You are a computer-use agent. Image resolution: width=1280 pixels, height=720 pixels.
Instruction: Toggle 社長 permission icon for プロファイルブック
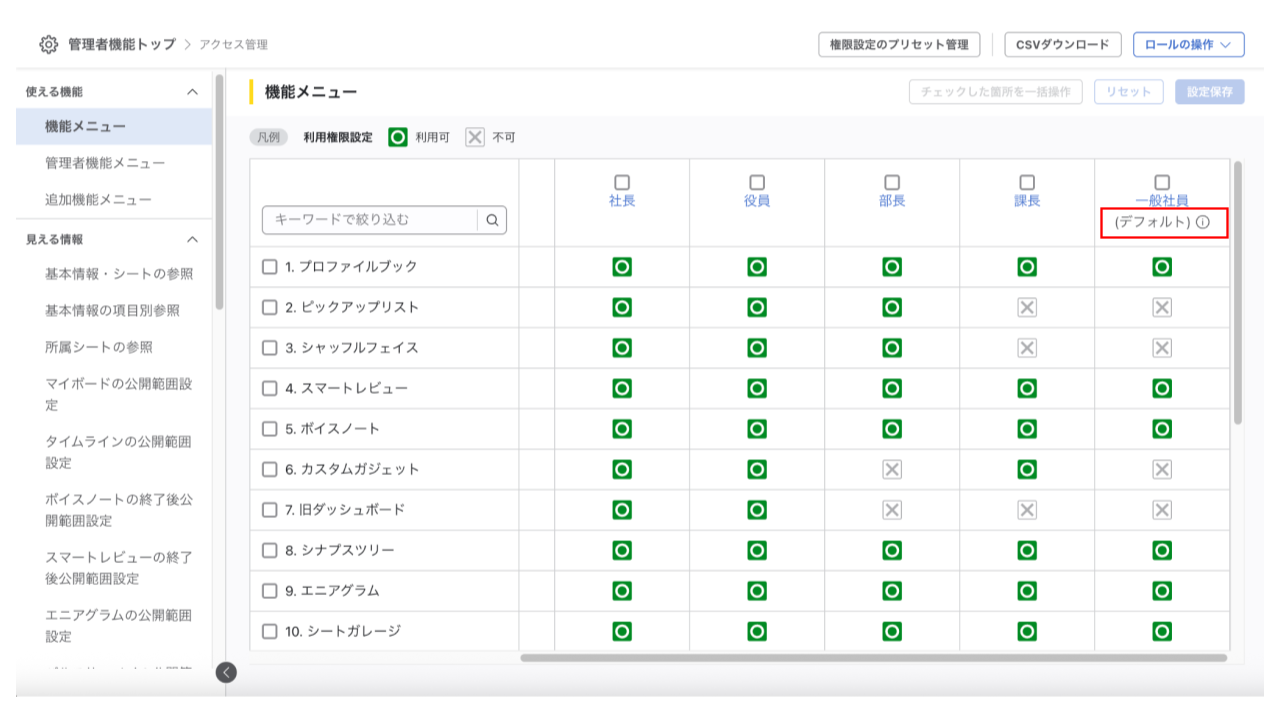(x=622, y=267)
